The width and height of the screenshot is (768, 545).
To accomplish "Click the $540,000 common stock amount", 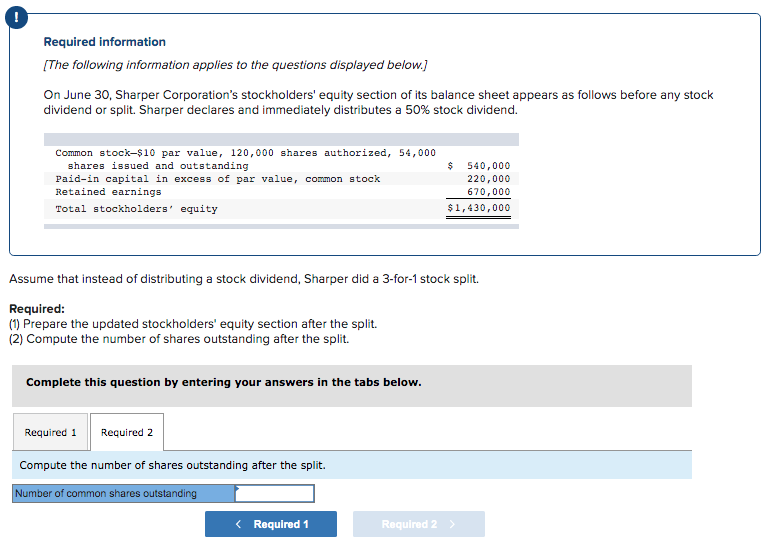I will pos(479,166).
